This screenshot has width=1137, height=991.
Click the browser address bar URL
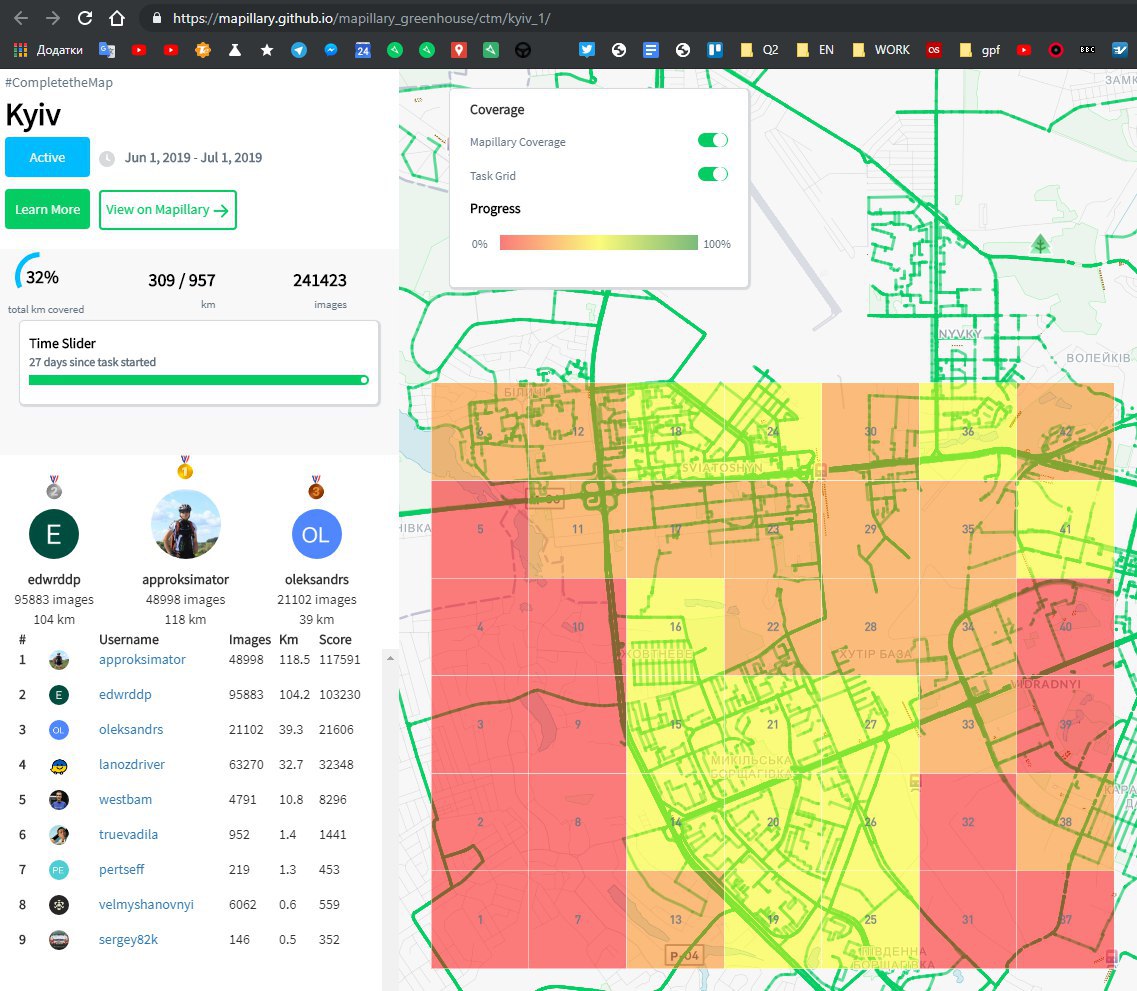tap(361, 18)
